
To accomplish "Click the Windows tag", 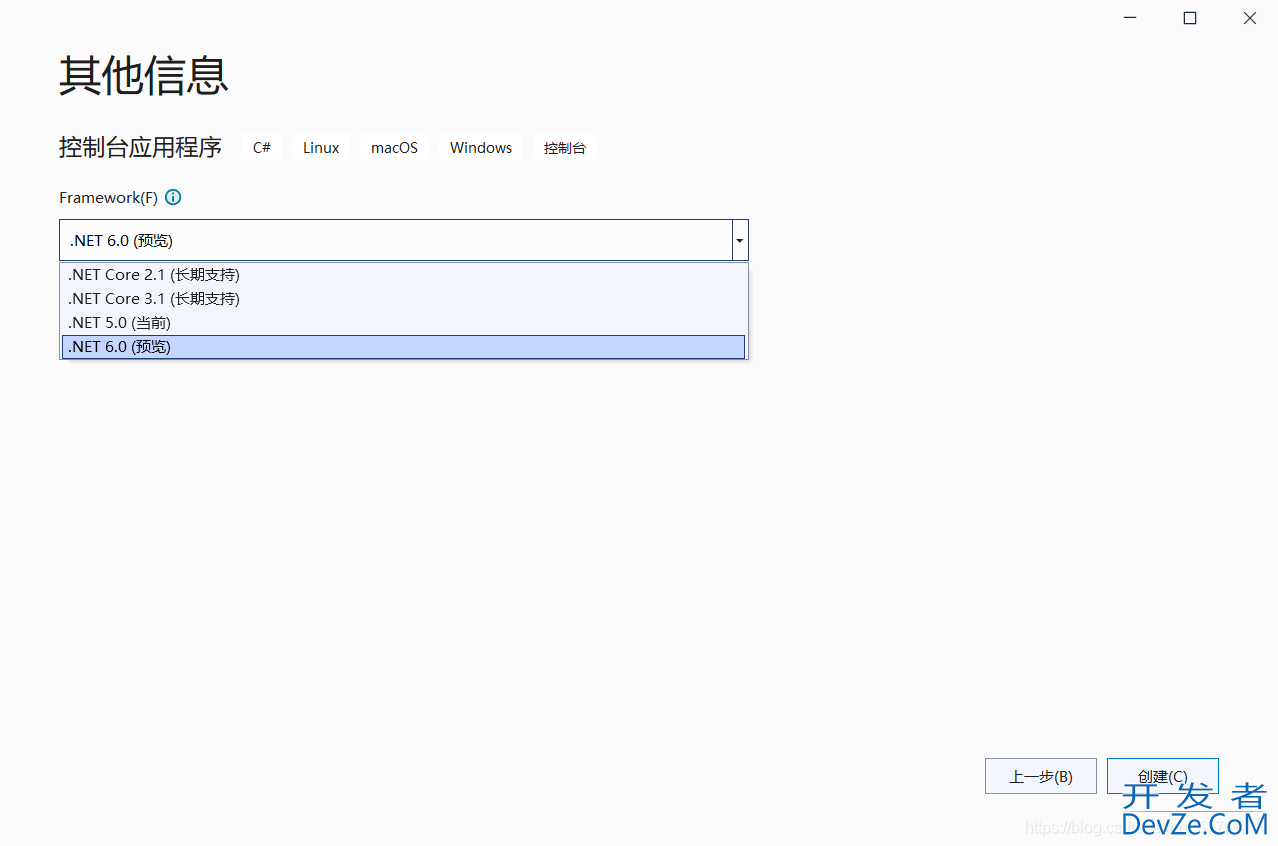I will (x=481, y=148).
